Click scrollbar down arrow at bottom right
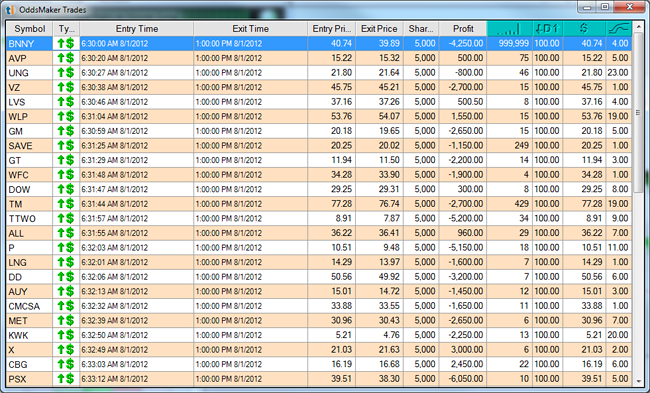The height and width of the screenshot is (393, 650). [x=638, y=381]
